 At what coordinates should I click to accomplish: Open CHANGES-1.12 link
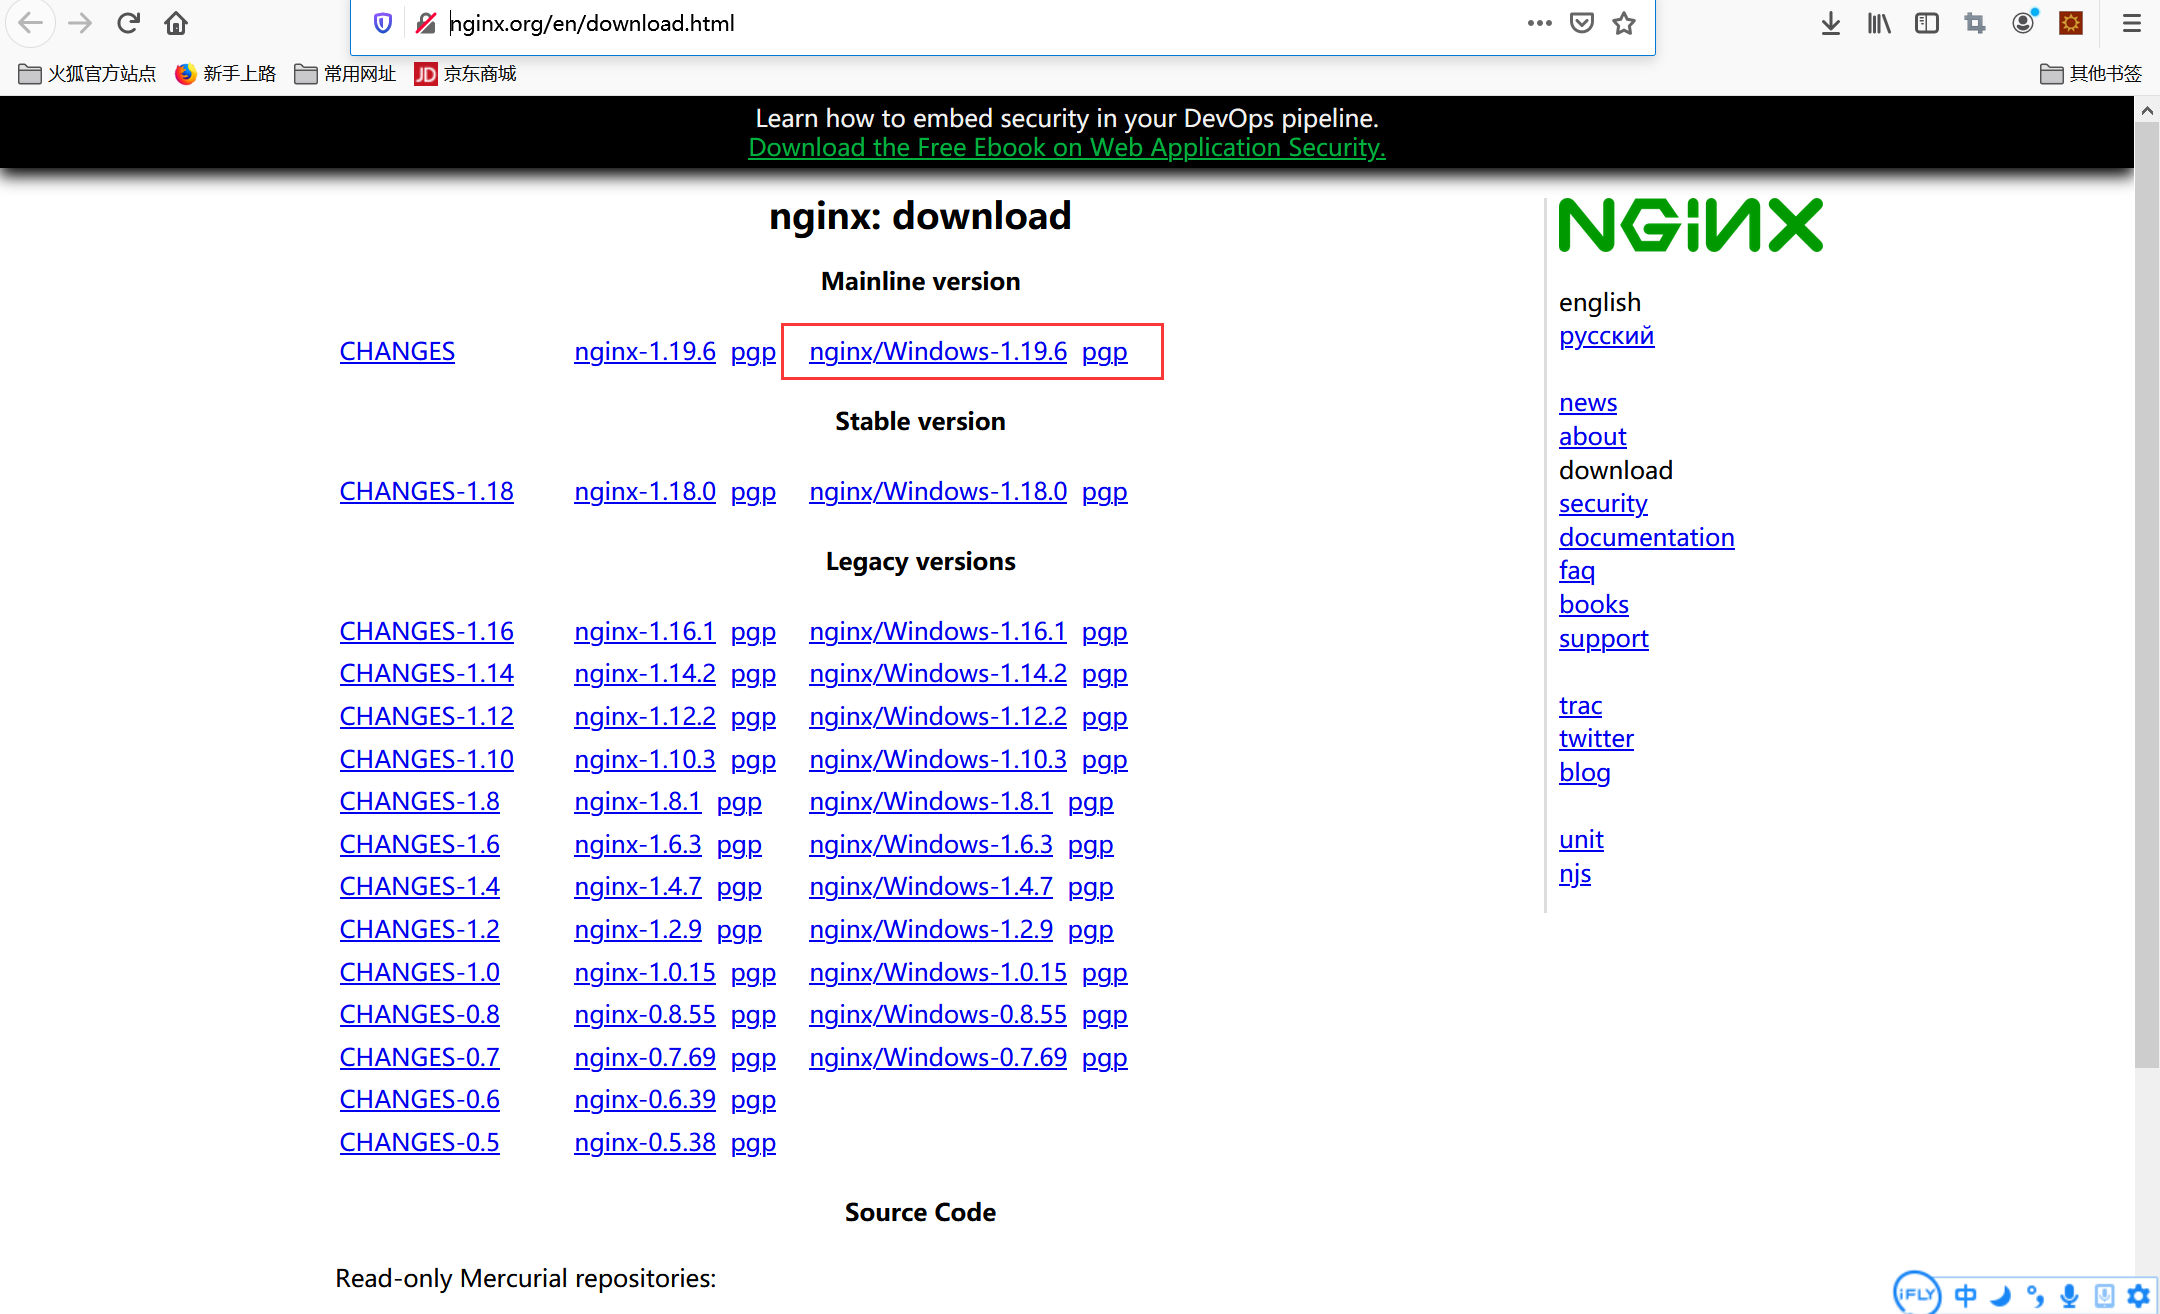click(x=426, y=717)
